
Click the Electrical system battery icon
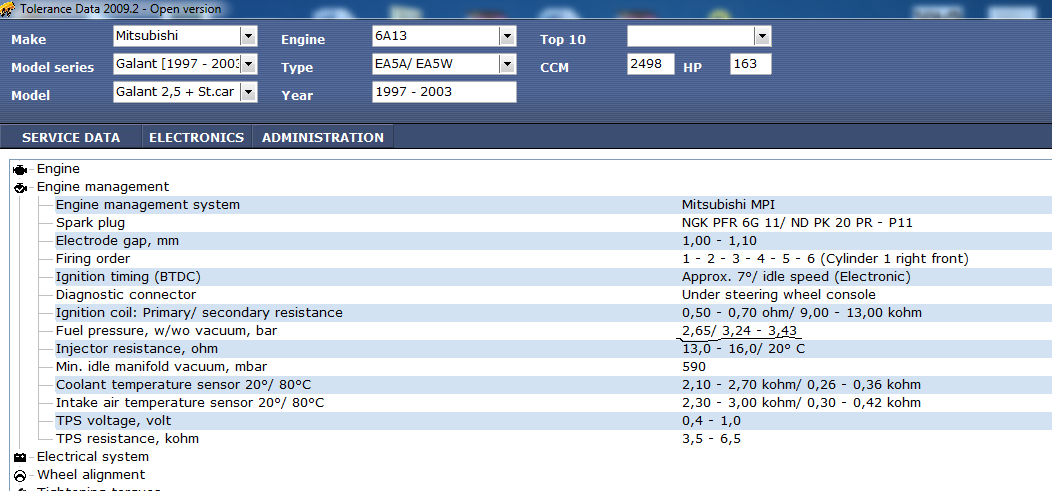click(x=19, y=457)
